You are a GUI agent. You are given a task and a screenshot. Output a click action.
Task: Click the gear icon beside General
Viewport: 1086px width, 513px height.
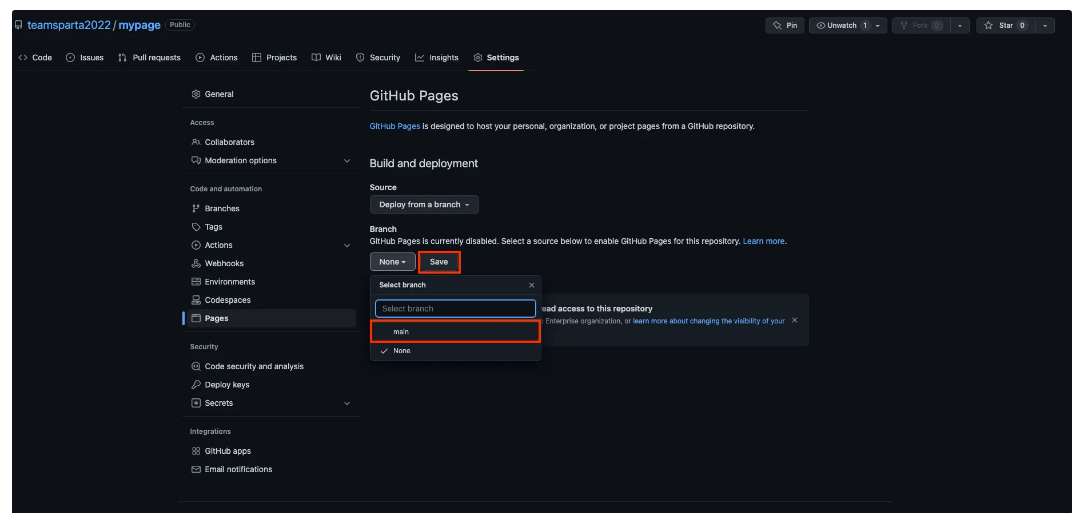pyautogui.click(x=196, y=94)
